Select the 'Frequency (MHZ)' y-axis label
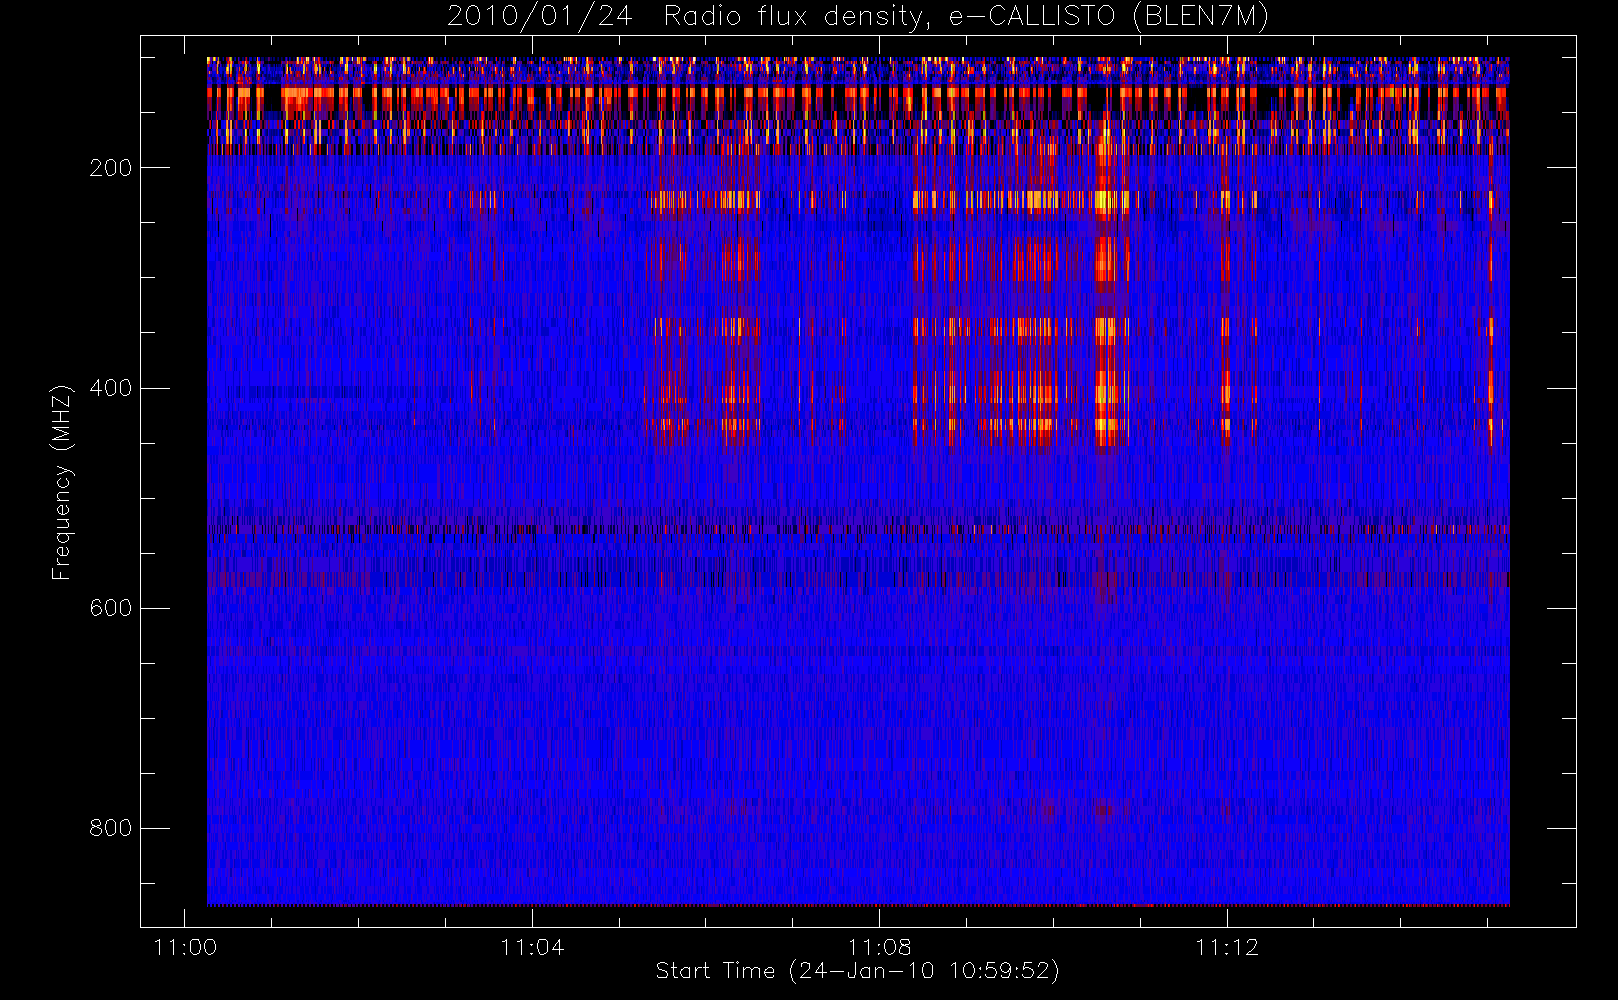This screenshot has width=1618, height=1000. (x=62, y=482)
